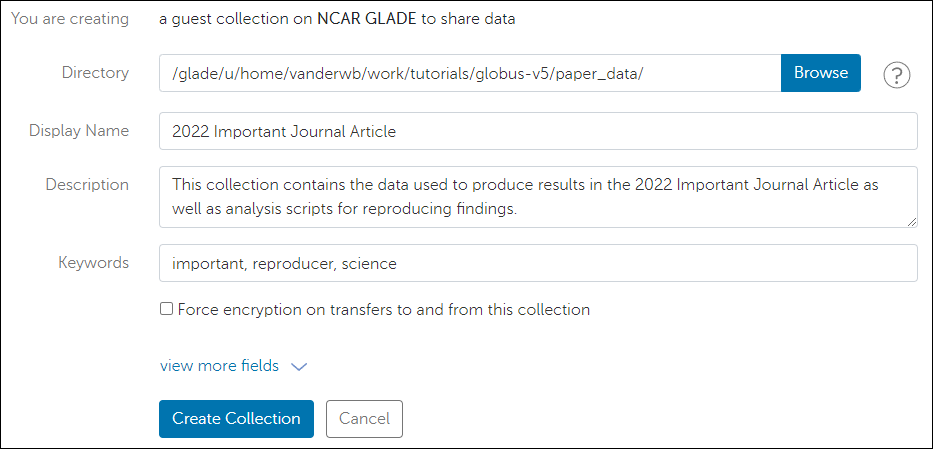Click the 'Display Name' field label
Screen dimensions: 933x449
(79, 131)
